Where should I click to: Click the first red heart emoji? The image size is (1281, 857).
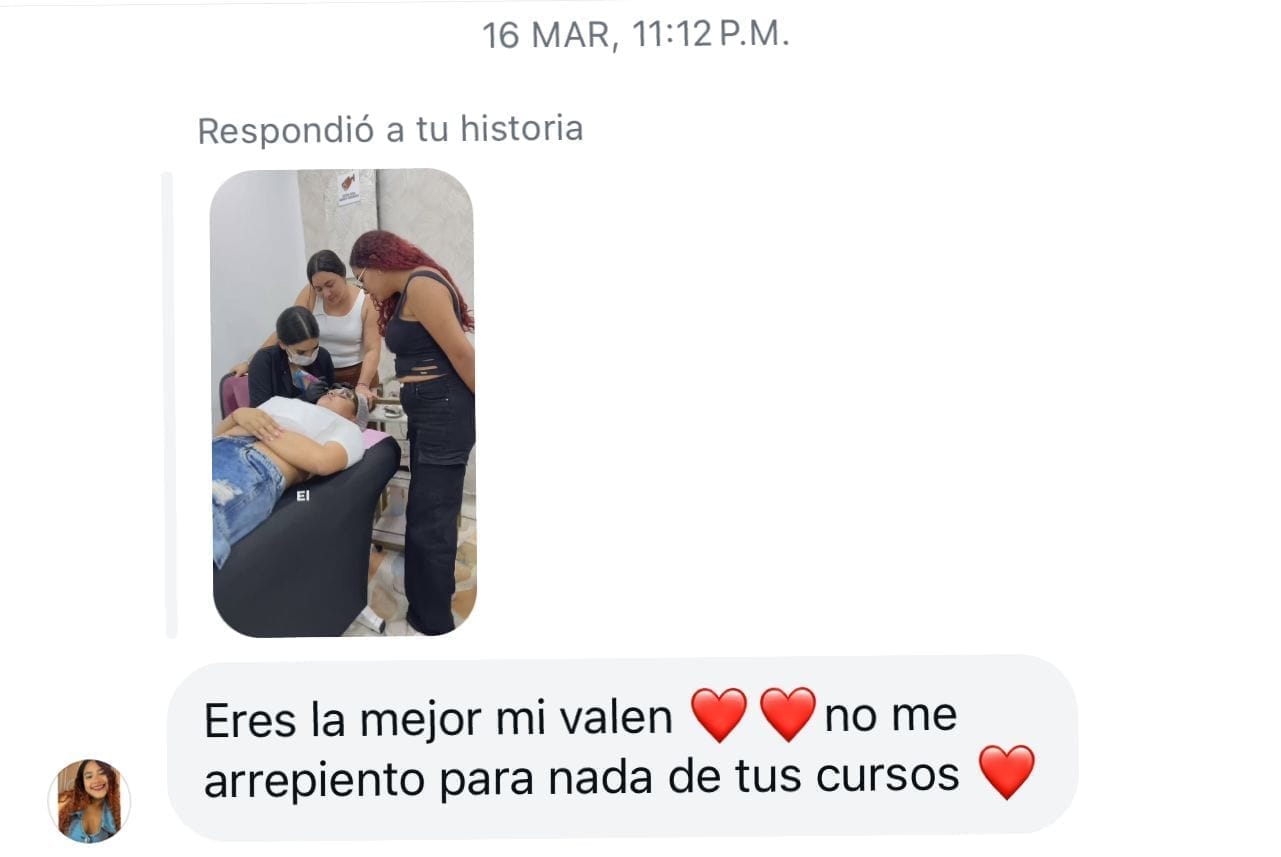pos(719,715)
